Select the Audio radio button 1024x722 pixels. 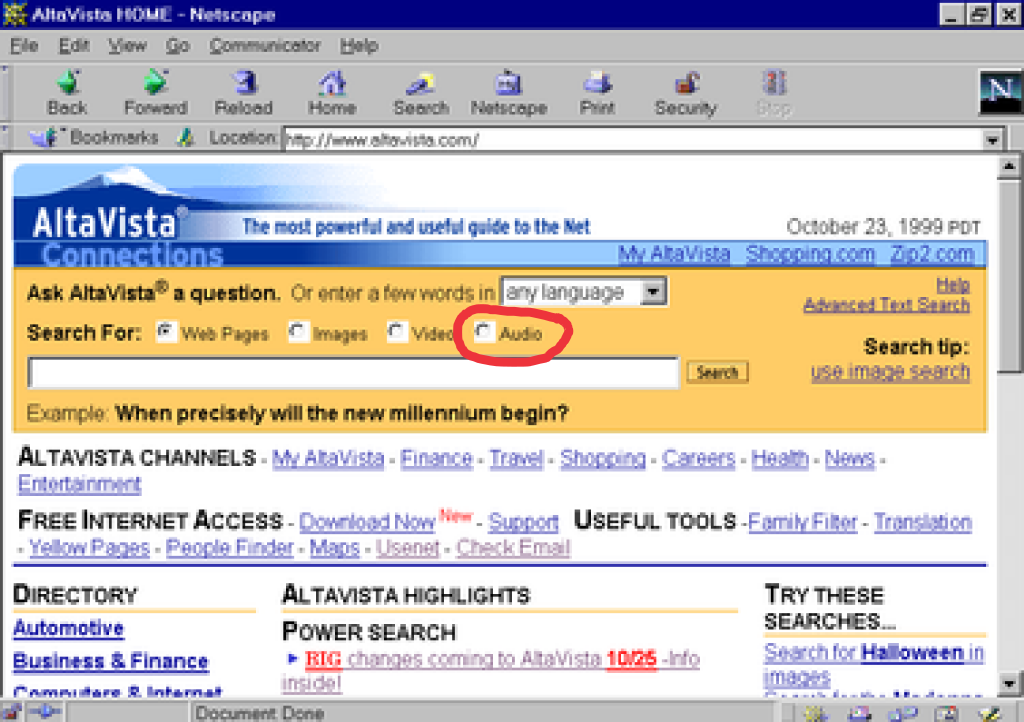click(483, 332)
